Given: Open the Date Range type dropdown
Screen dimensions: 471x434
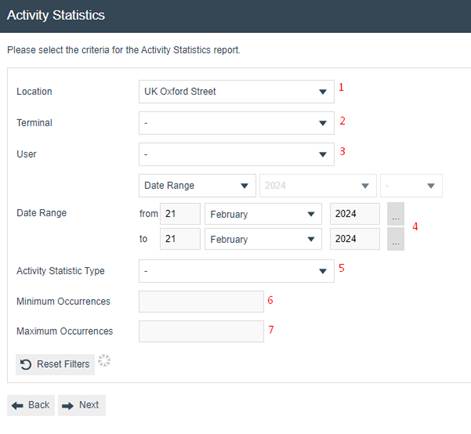Looking at the screenshot, I should pos(197,186).
